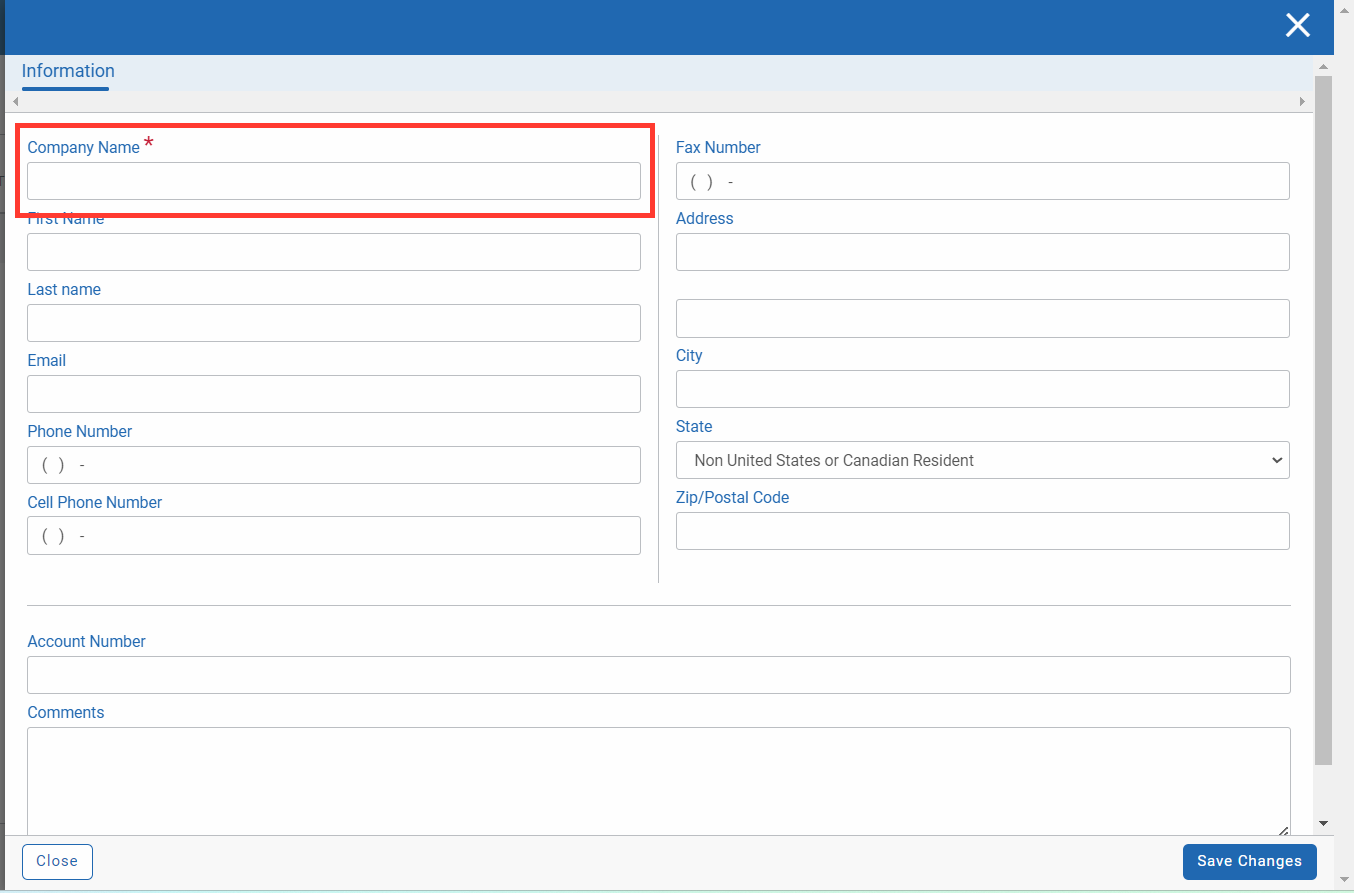Screen dimensions: 1354x893
Task: Select the Zip/Postal Code field
Action: tap(982, 531)
